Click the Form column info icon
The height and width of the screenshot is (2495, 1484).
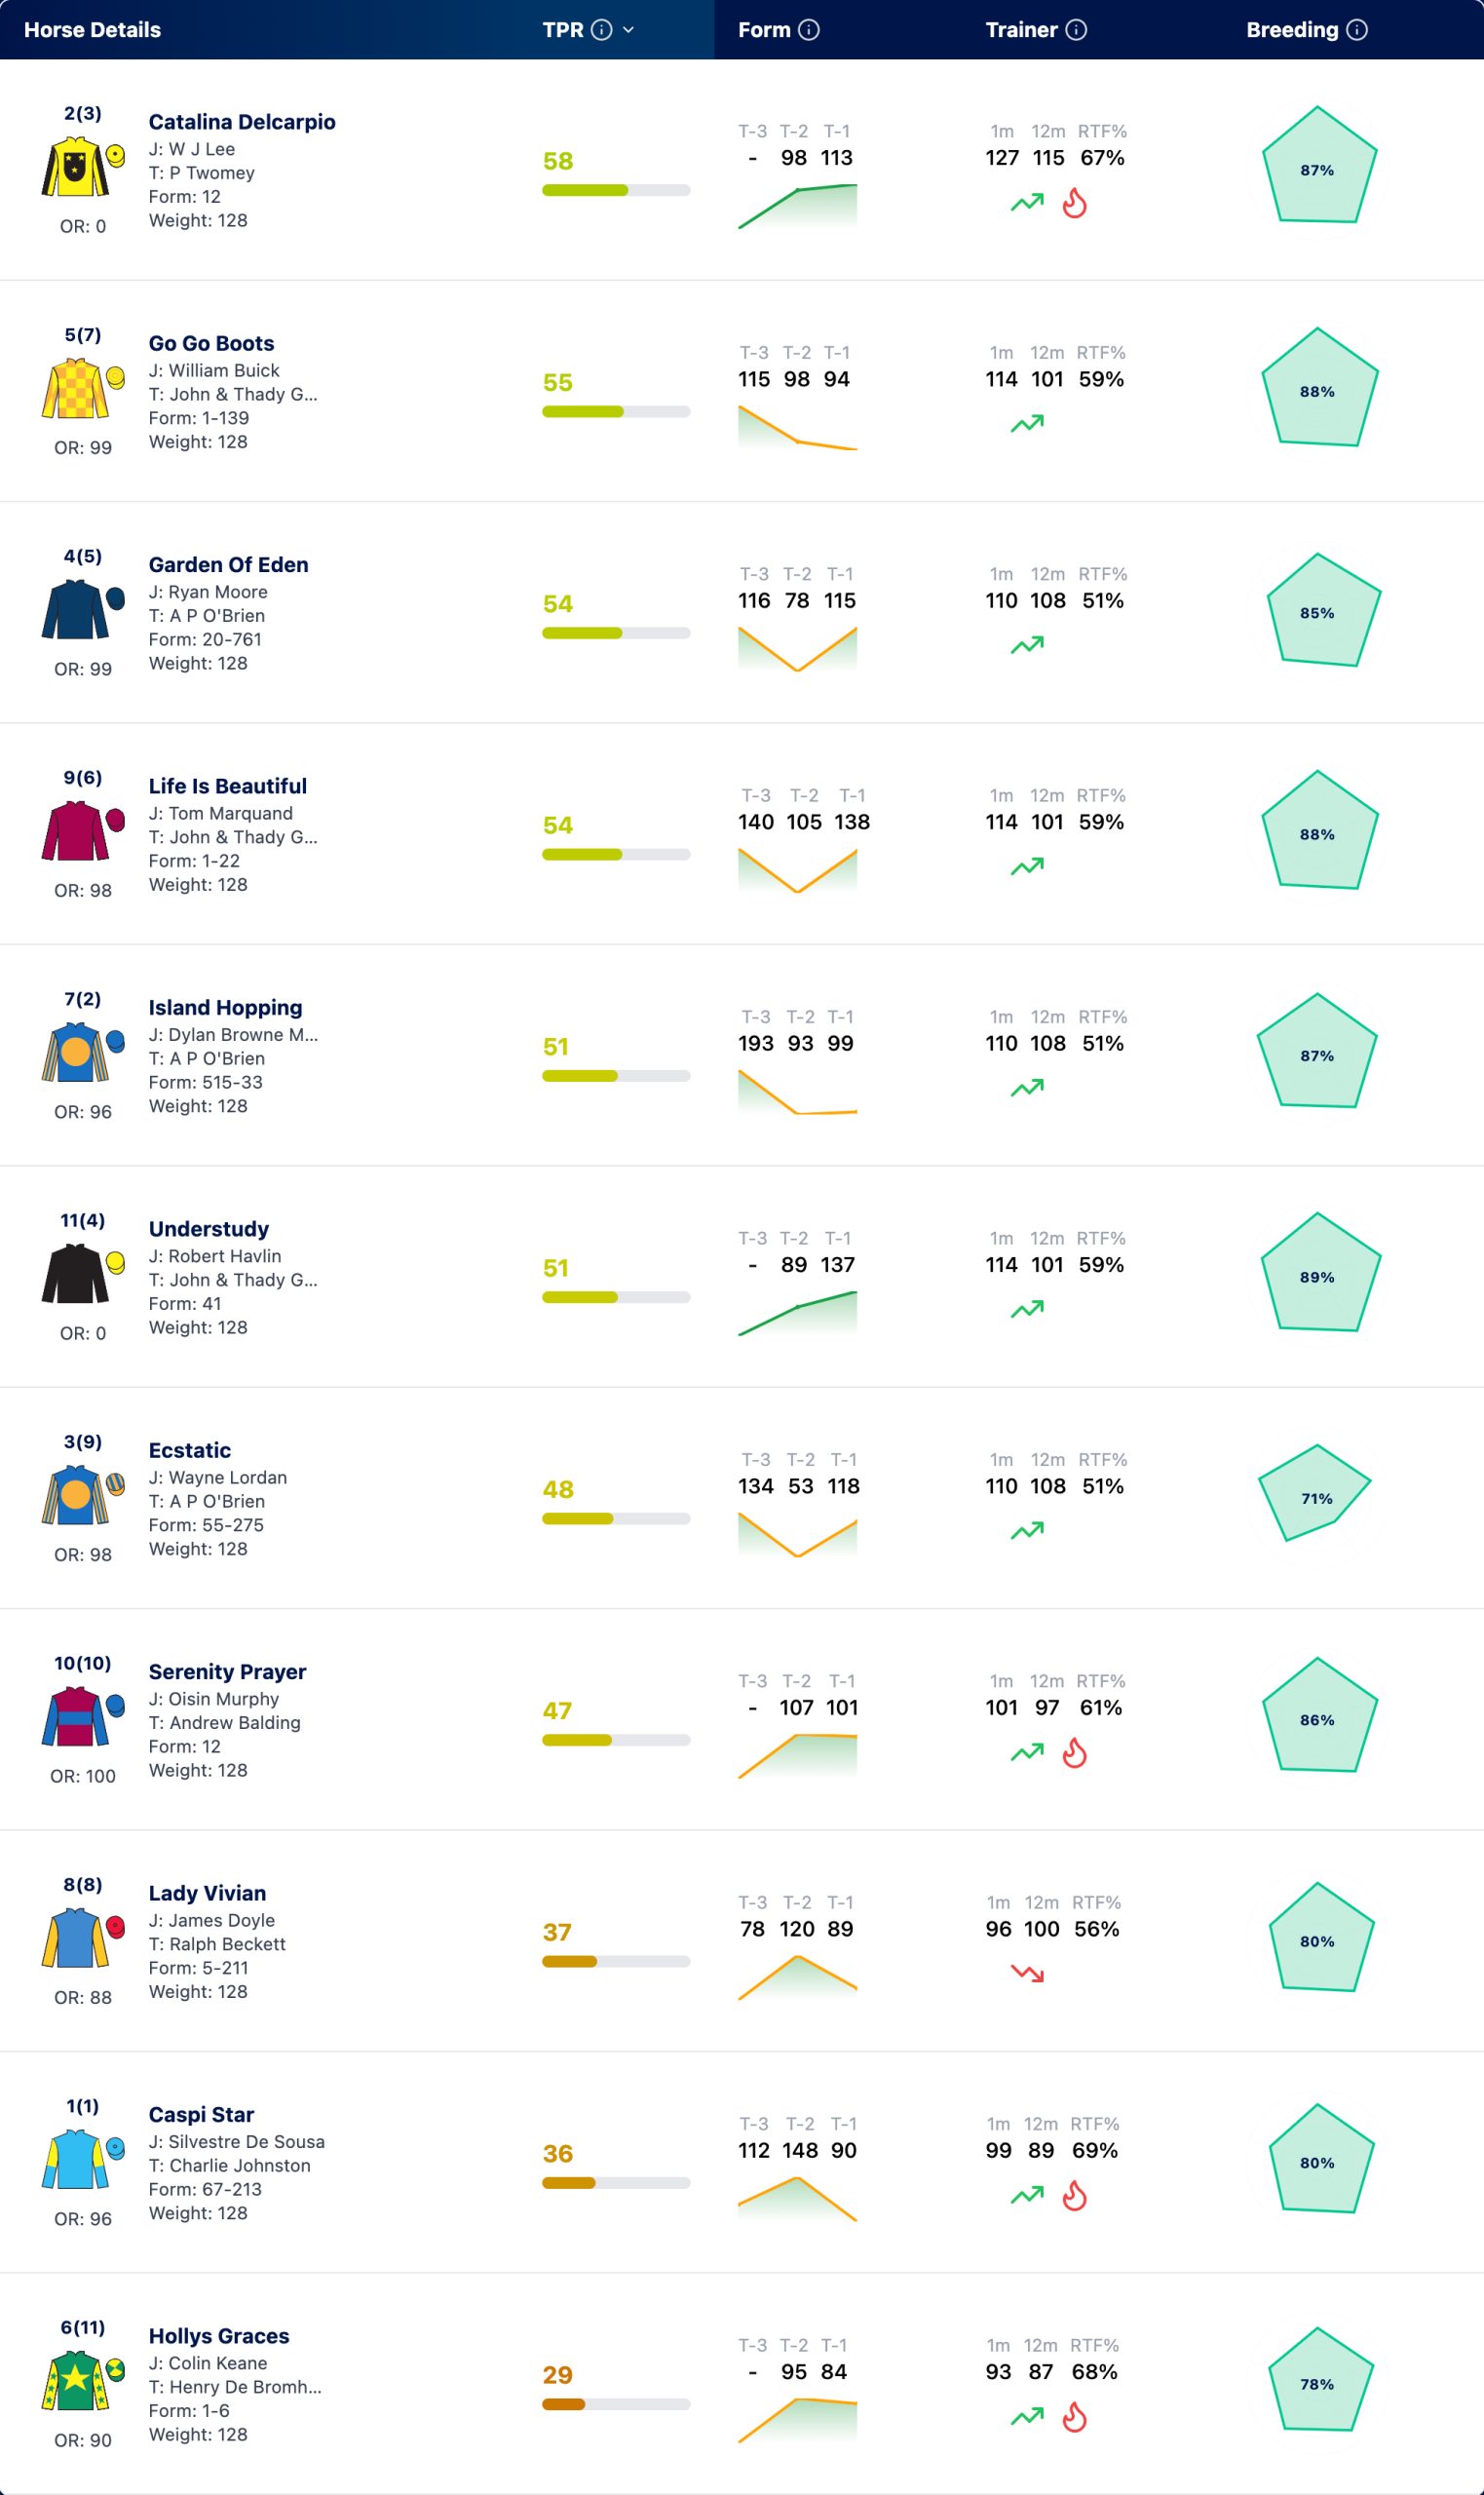click(x=809, y=30)
